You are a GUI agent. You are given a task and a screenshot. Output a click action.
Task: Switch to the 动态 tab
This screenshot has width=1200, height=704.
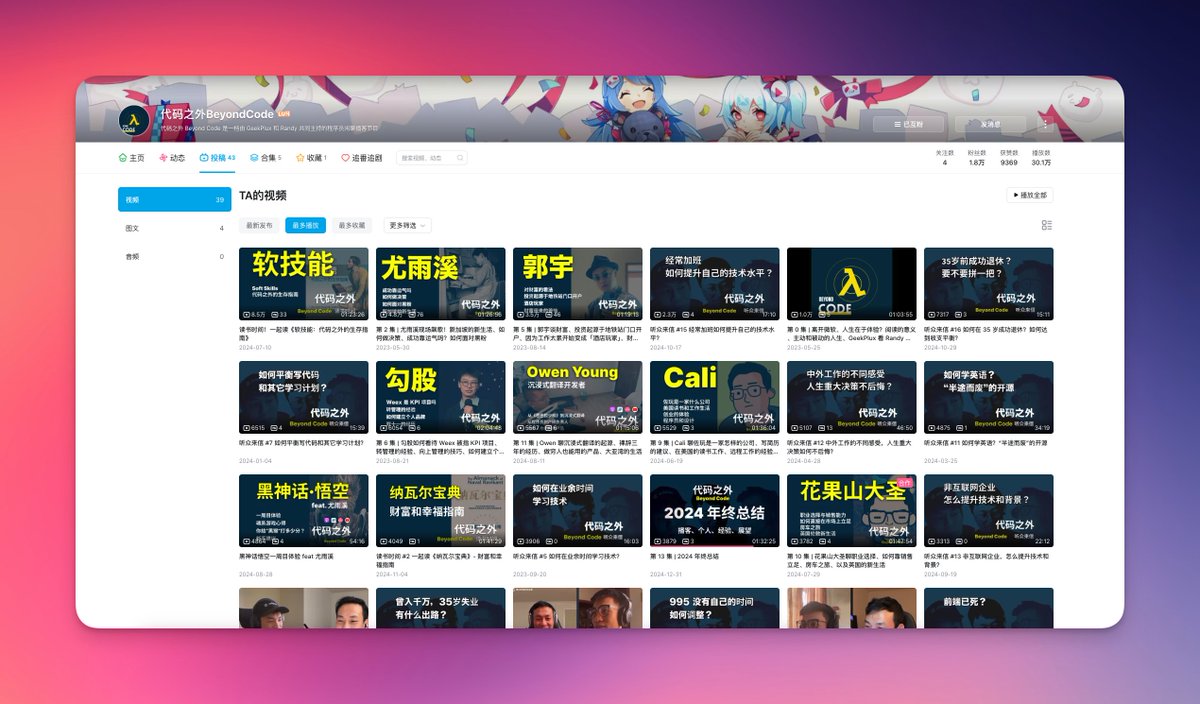pos(172,158)
